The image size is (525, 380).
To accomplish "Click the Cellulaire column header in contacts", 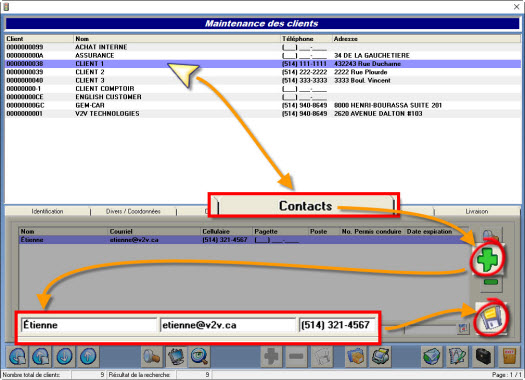I will click(x=226, y=231).
